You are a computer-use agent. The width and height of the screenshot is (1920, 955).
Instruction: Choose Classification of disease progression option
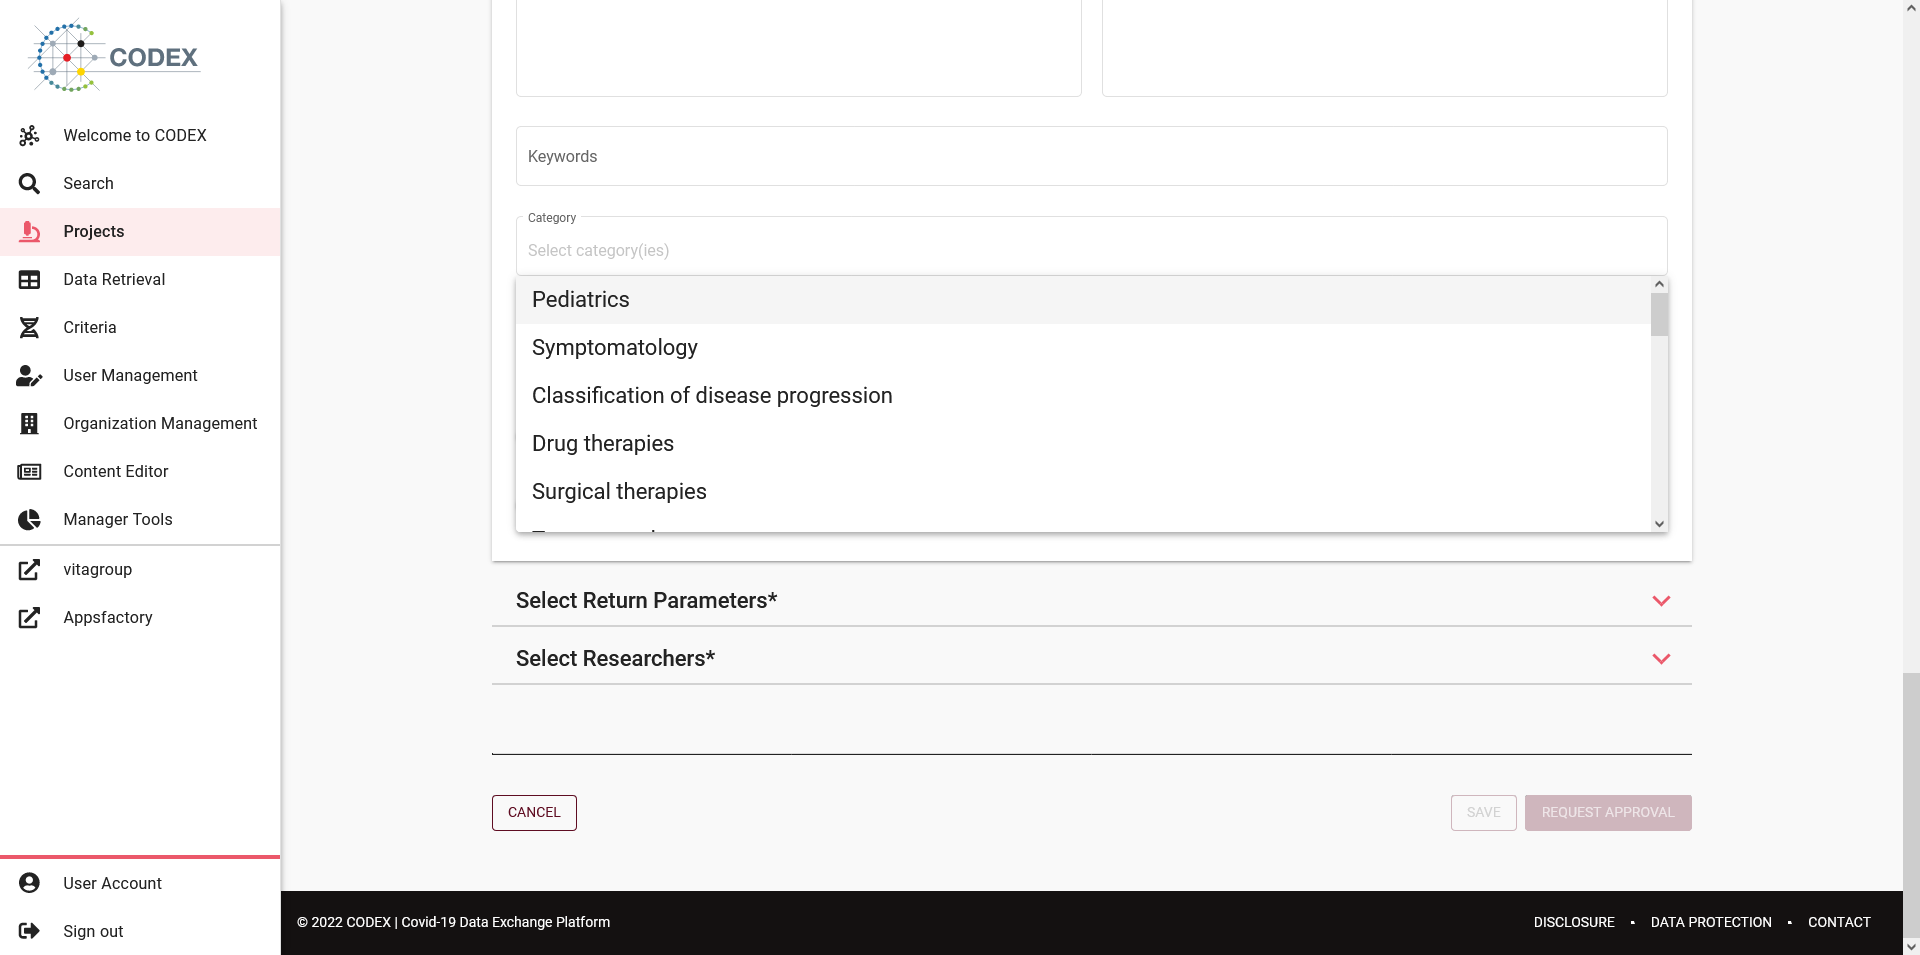click(x=1083, y=396)
